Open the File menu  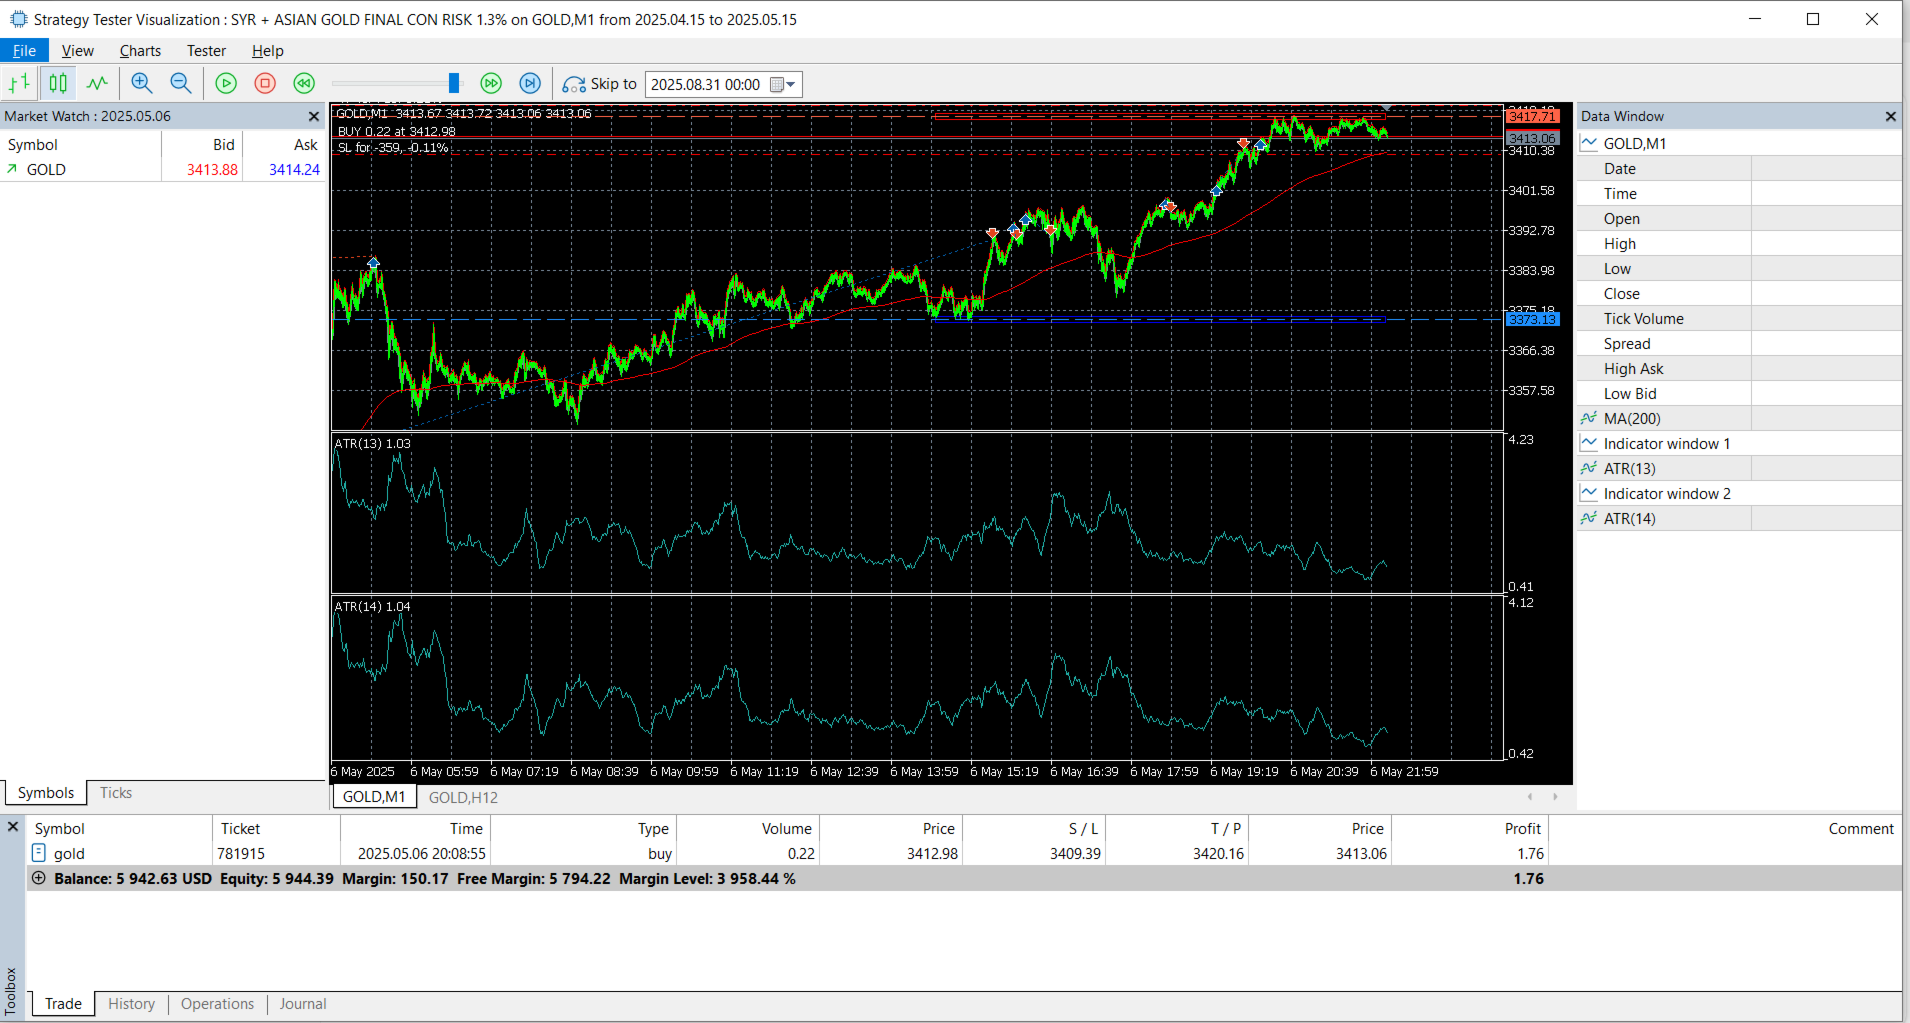pos(24,51)
